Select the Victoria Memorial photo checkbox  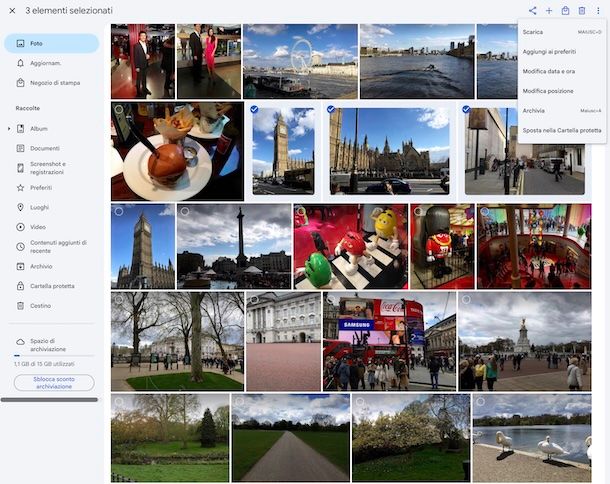[466, 300]
